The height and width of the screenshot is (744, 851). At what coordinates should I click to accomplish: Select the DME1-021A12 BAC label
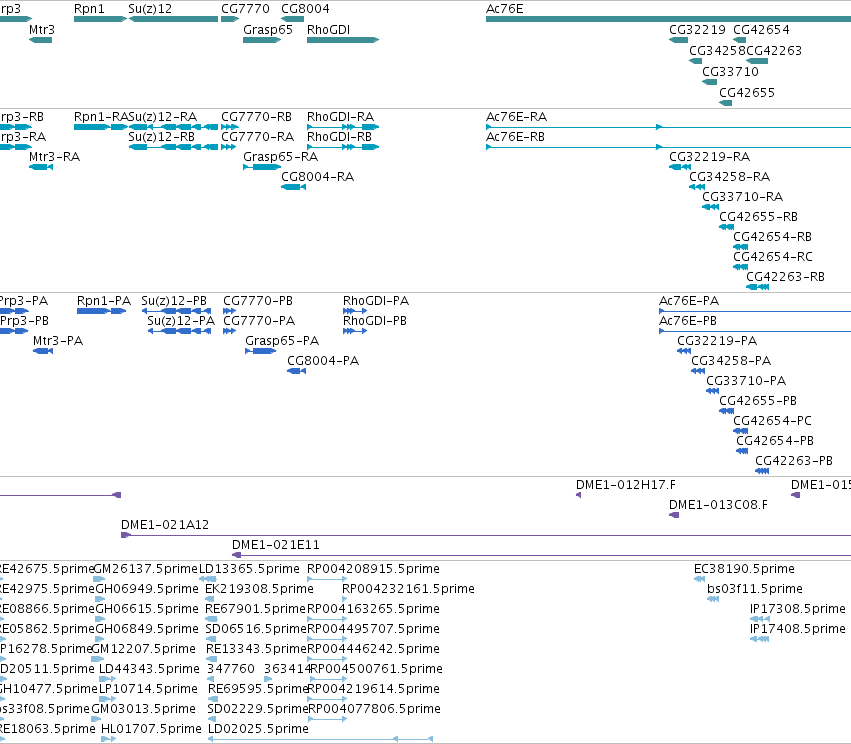tap(165, 525)
